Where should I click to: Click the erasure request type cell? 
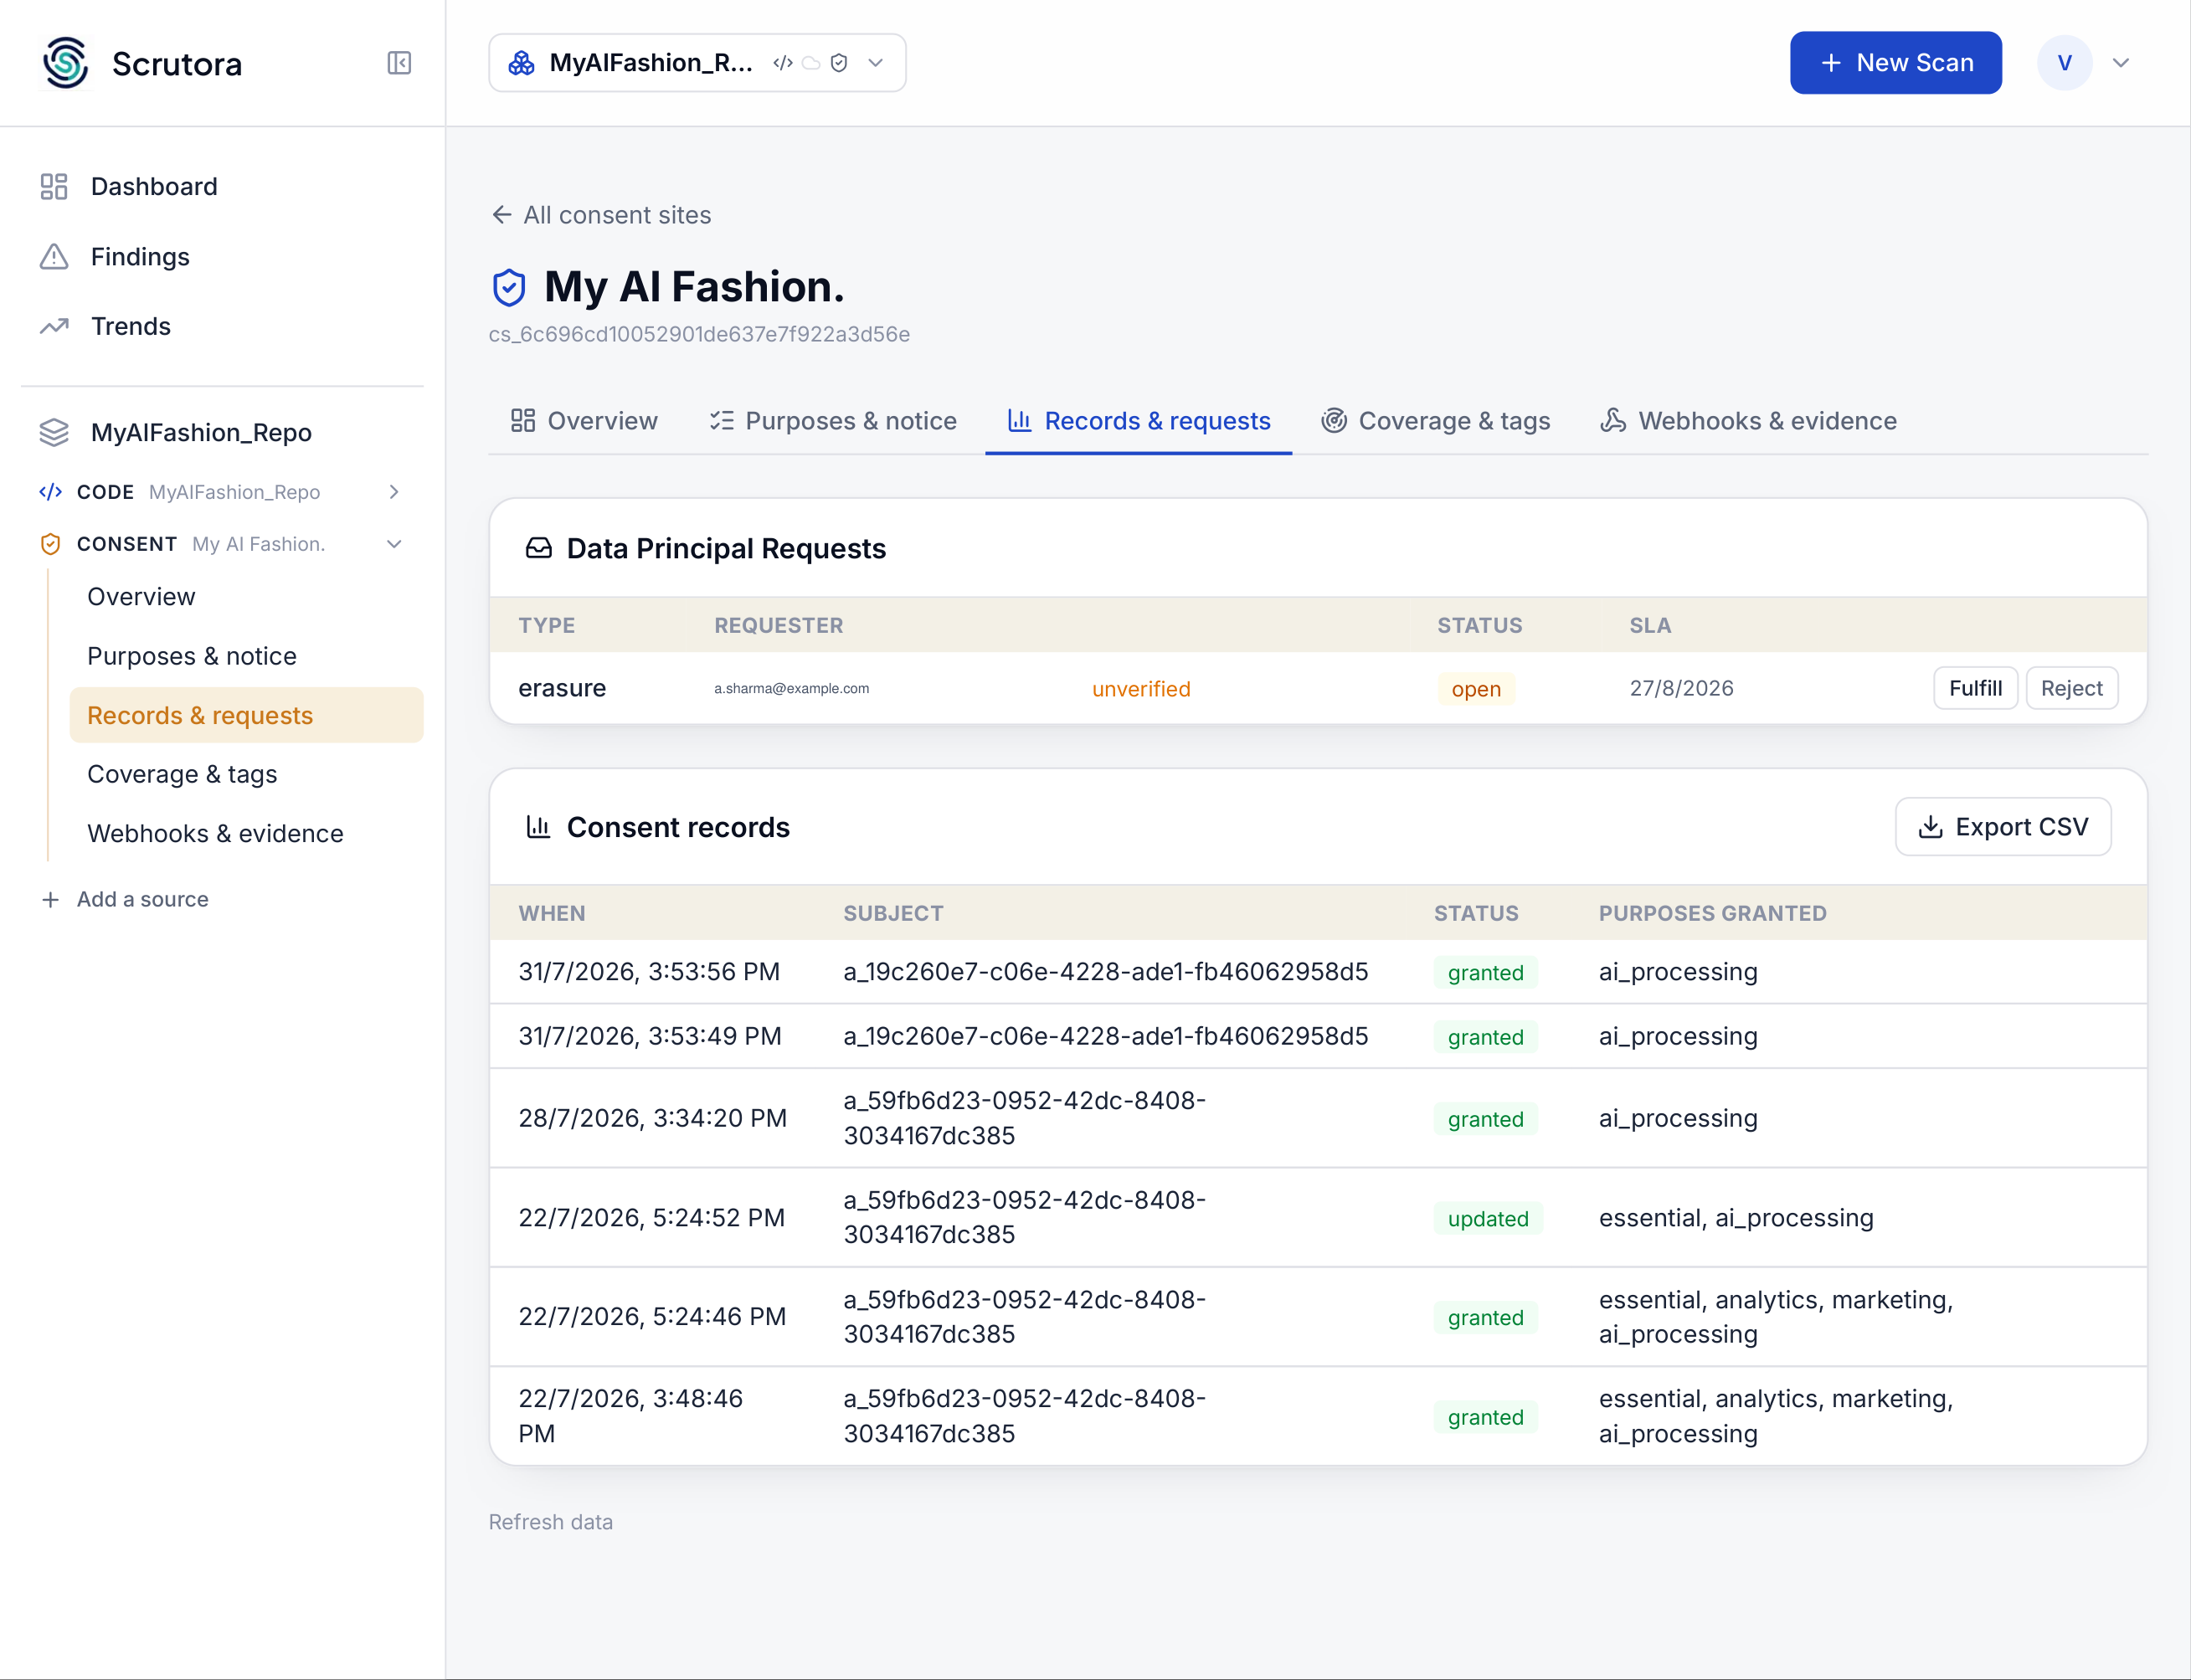tap(562, 688)
